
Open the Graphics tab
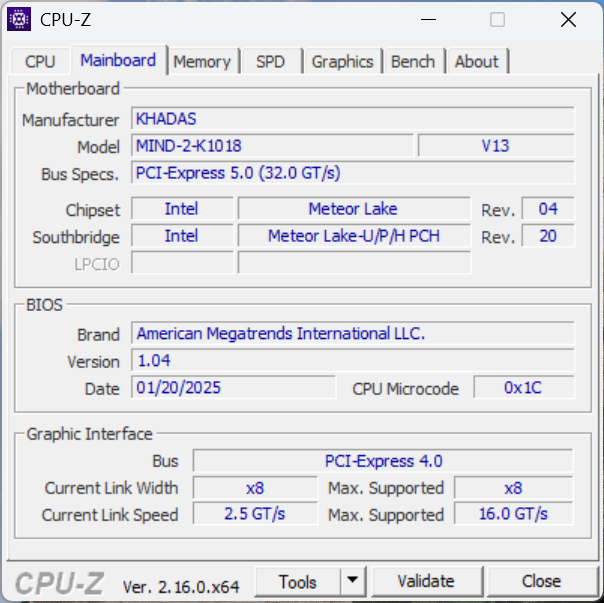point(342,61)
